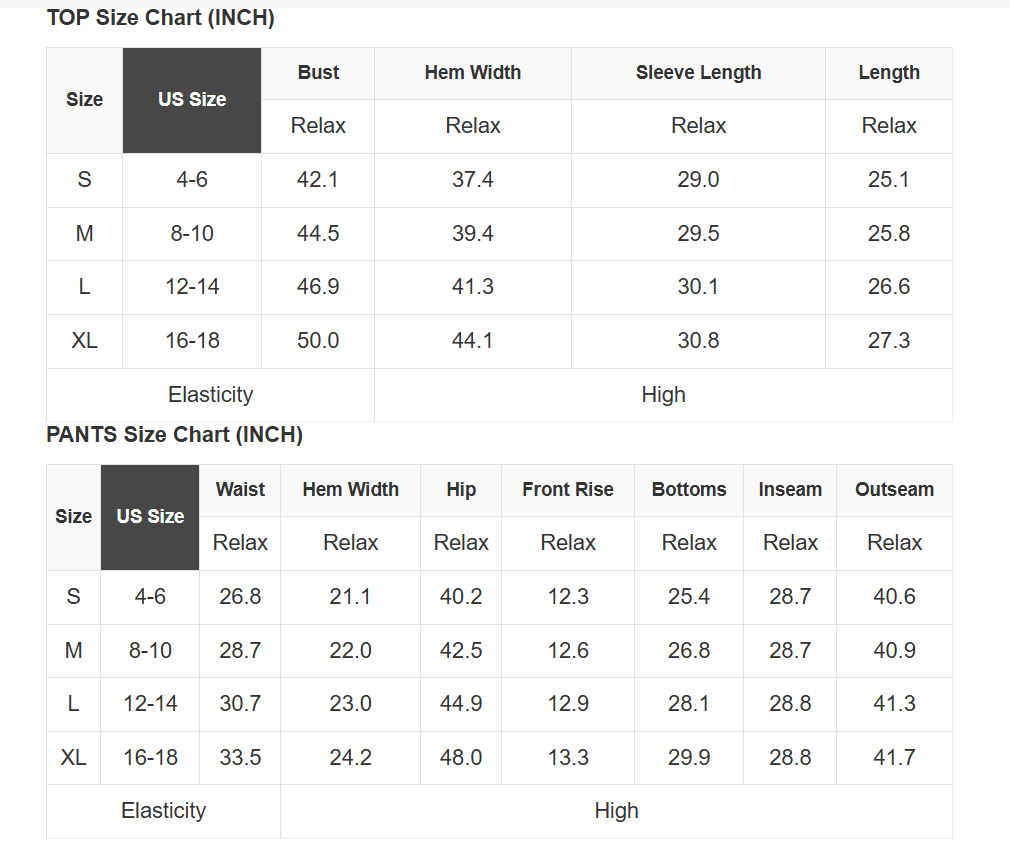Select the Front Rise column header
Viewport: 1010px width, 855px height.
point(568,490)
